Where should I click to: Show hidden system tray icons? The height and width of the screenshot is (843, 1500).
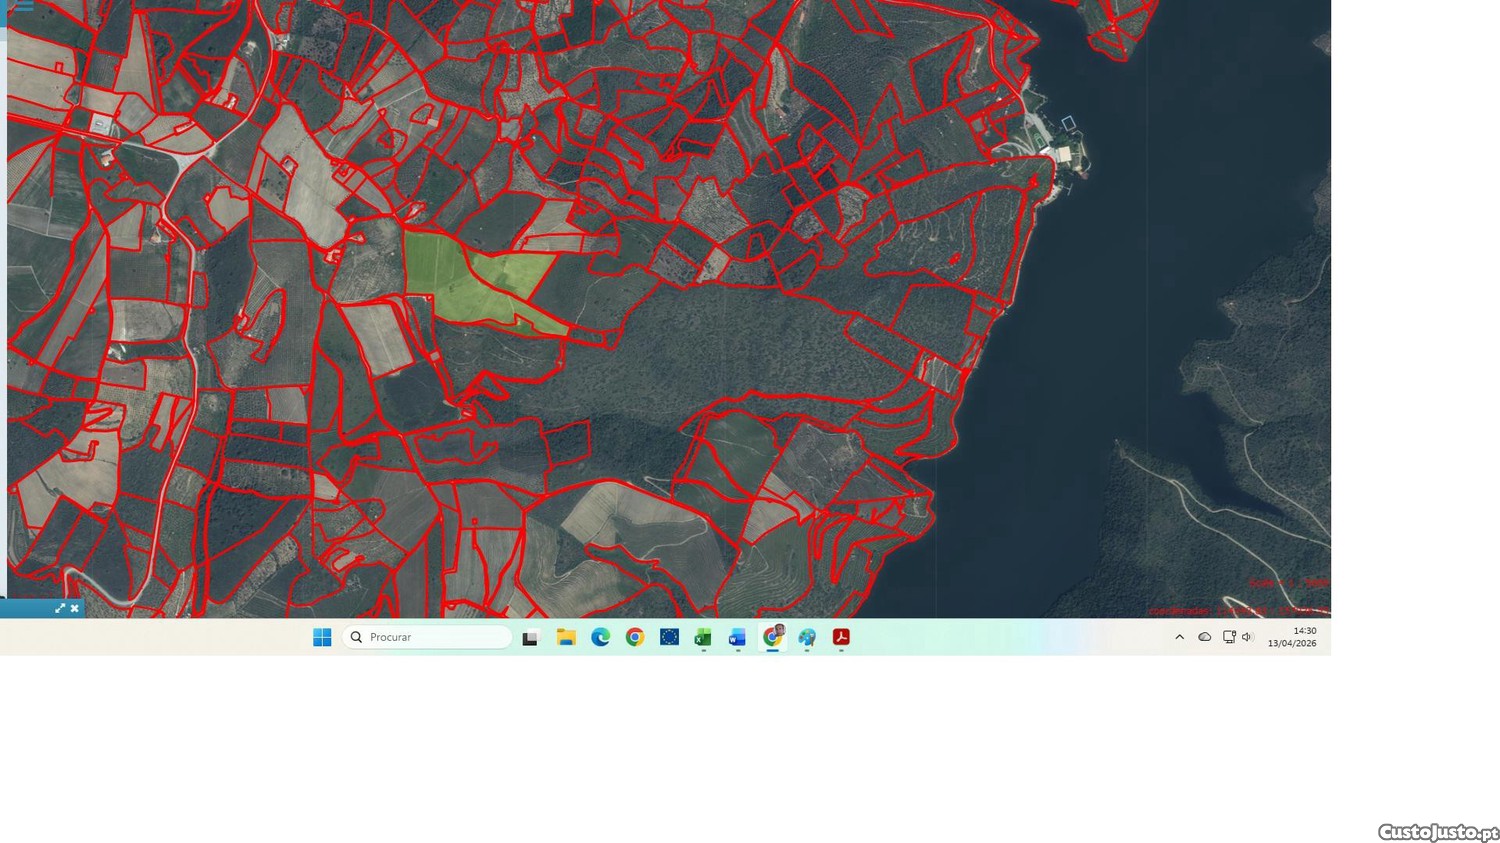point(1179,637)
